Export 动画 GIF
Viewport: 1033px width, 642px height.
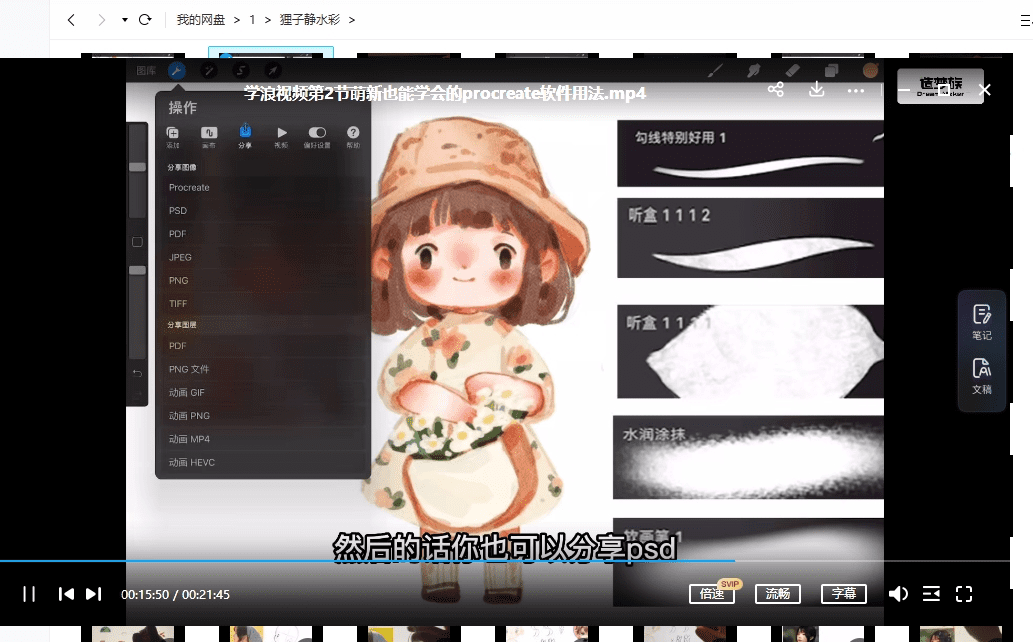(263, 392)
